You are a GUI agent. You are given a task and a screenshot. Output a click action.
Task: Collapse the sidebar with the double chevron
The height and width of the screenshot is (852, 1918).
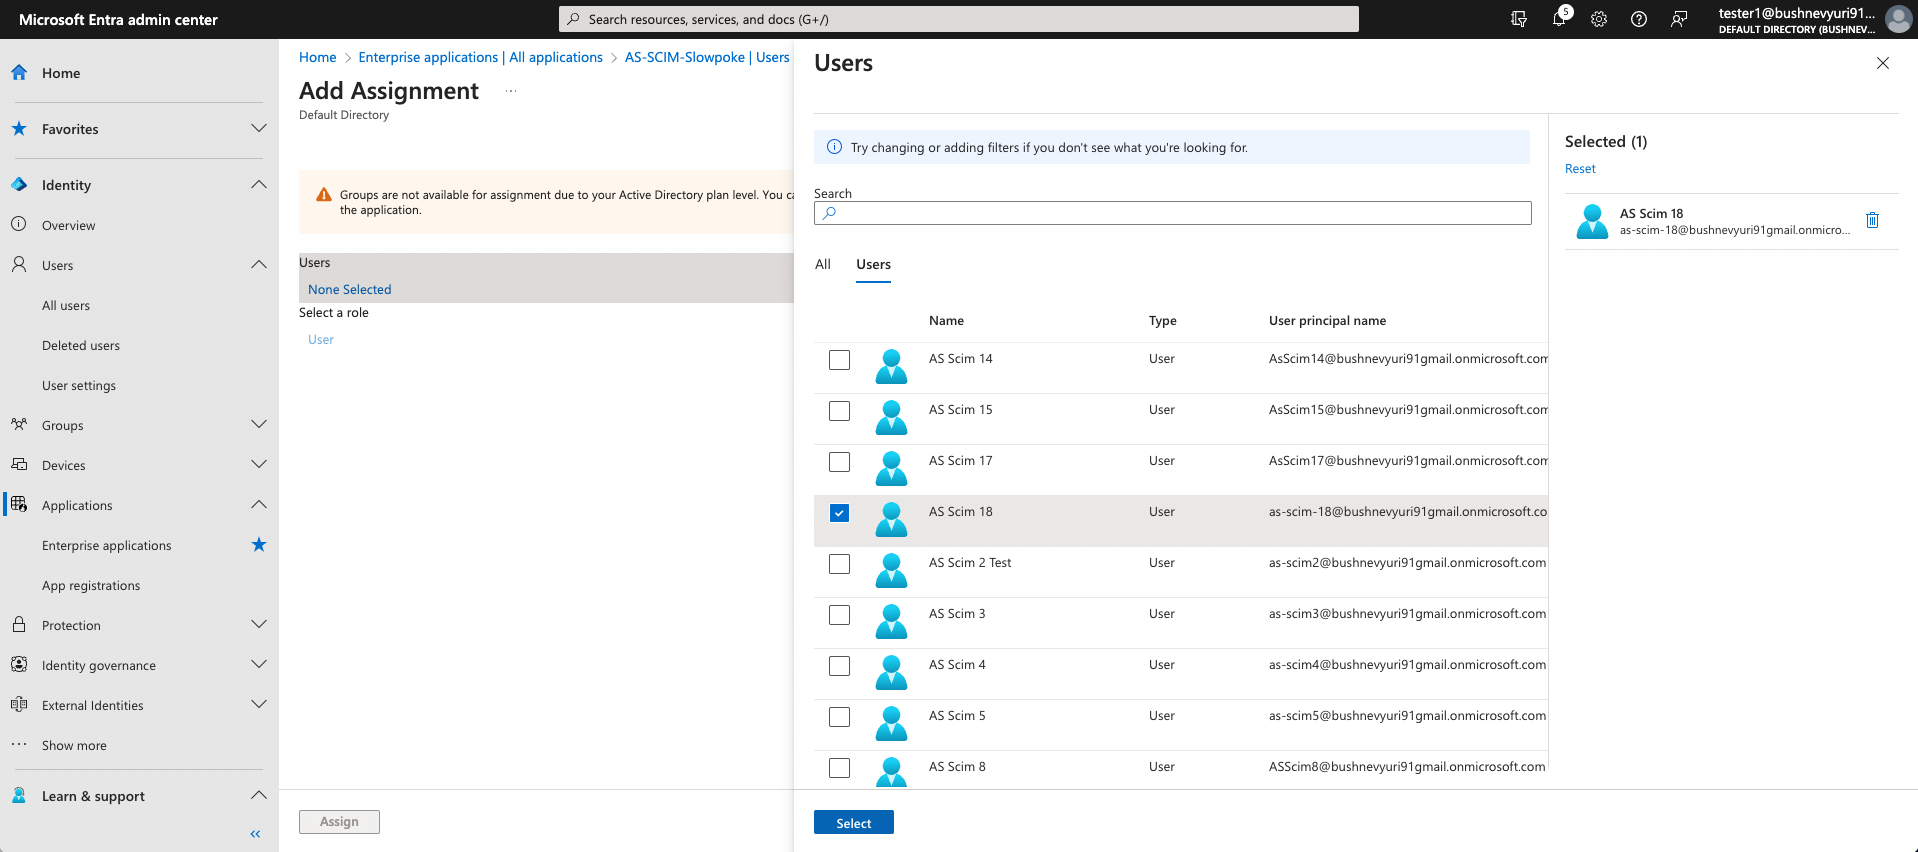(255, 834)
